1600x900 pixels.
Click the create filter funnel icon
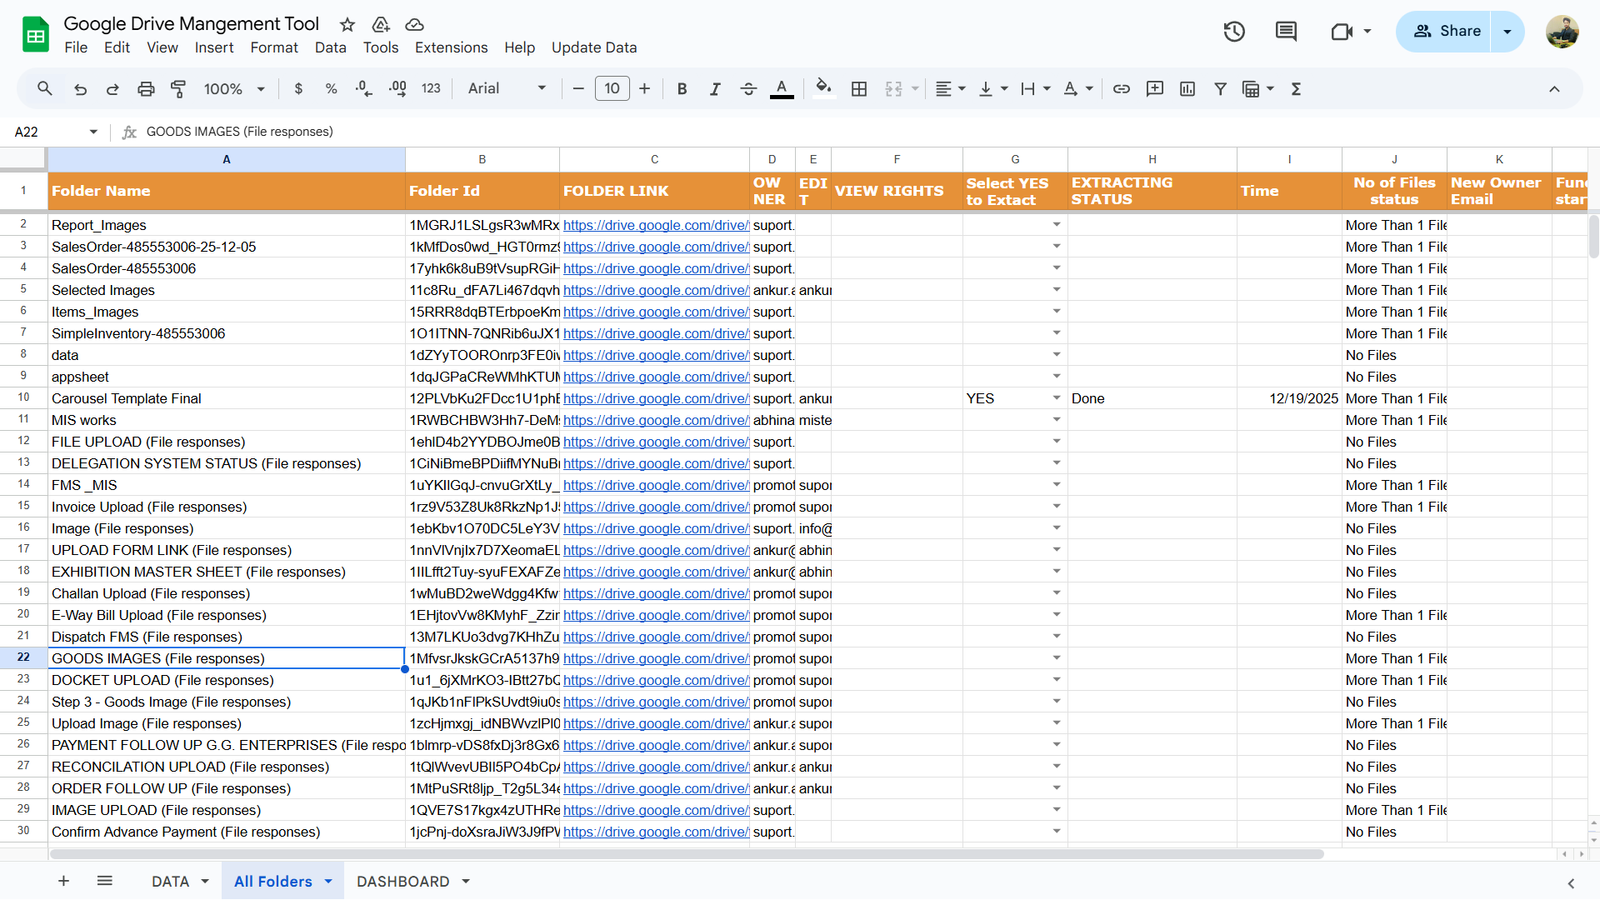[1220, 89]
